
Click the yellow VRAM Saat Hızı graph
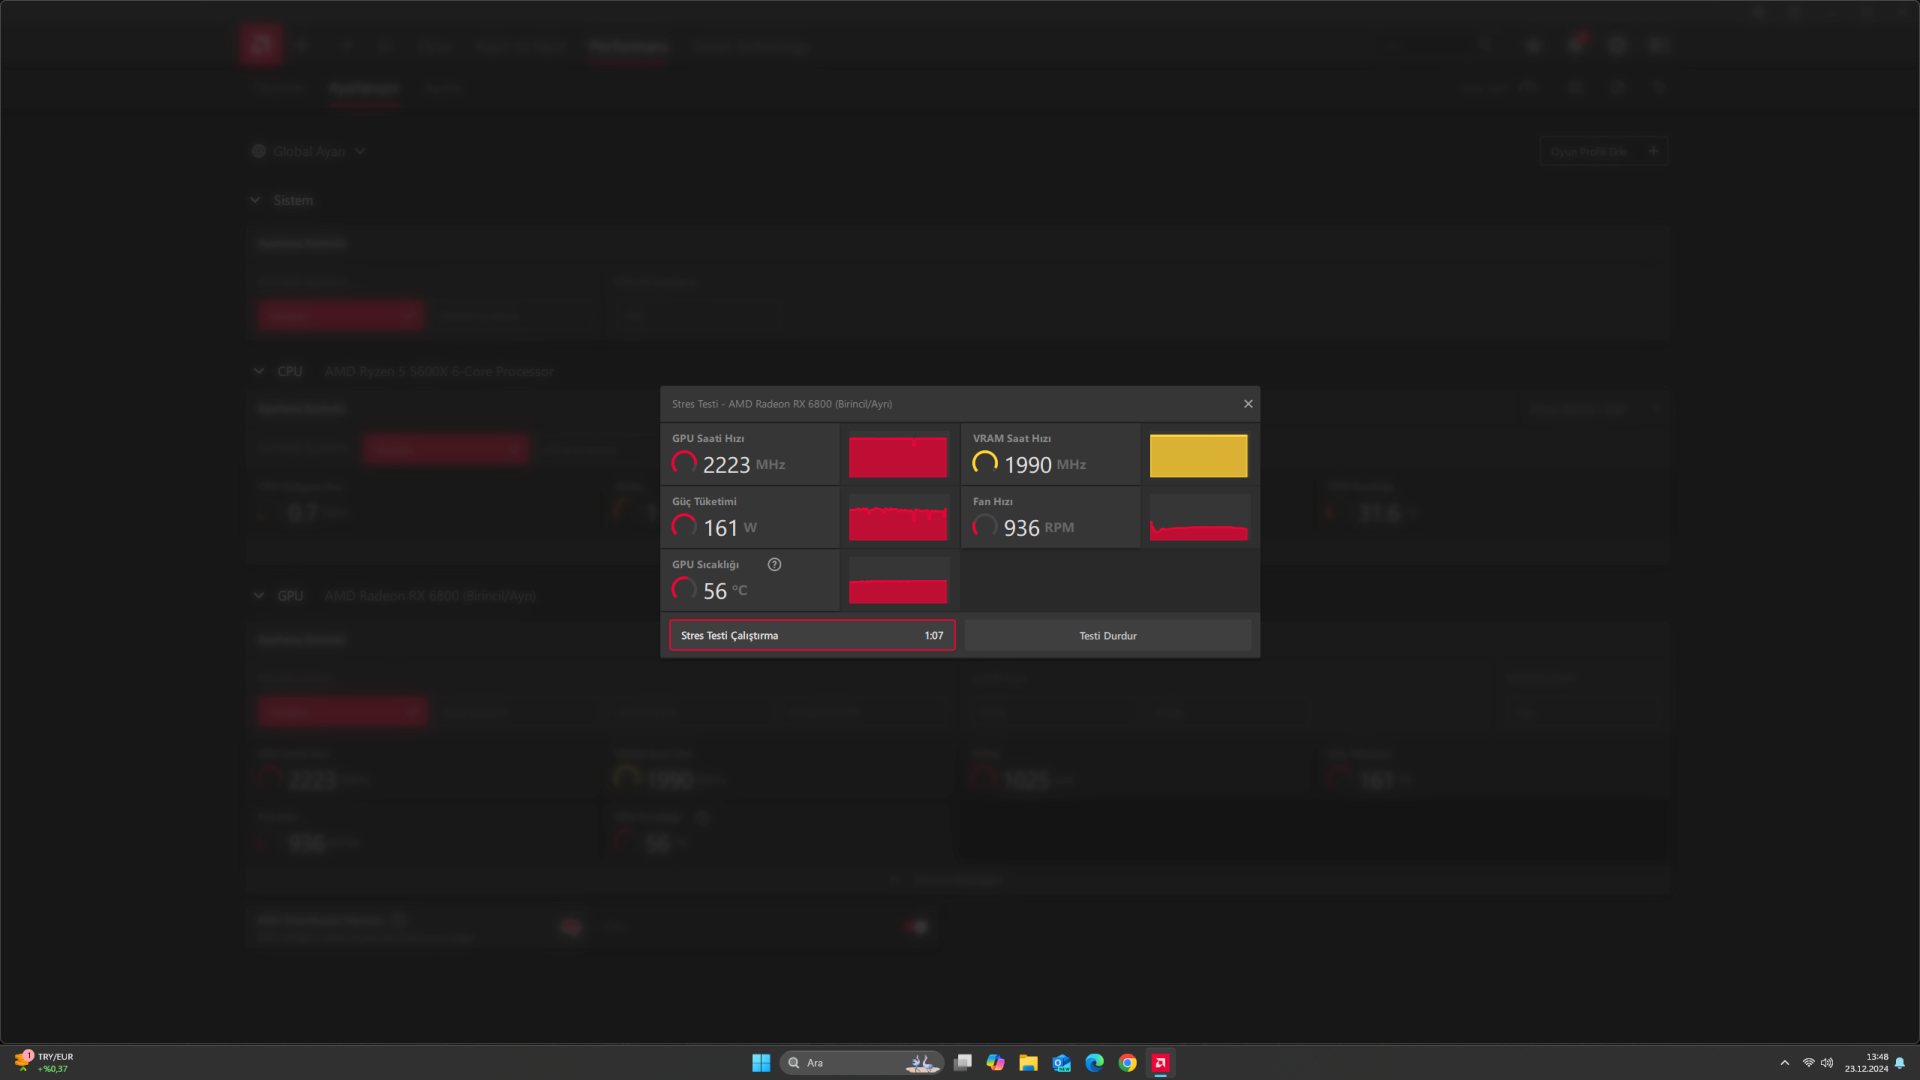click(1198, 456)
